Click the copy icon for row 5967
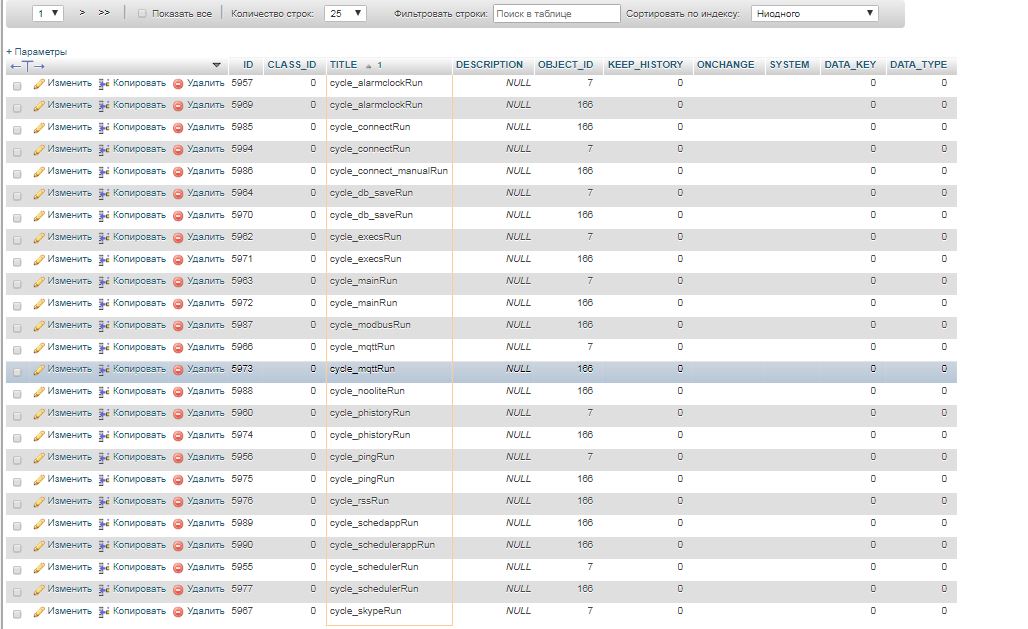The image size is (1028, 629). (x=104, y=611)
